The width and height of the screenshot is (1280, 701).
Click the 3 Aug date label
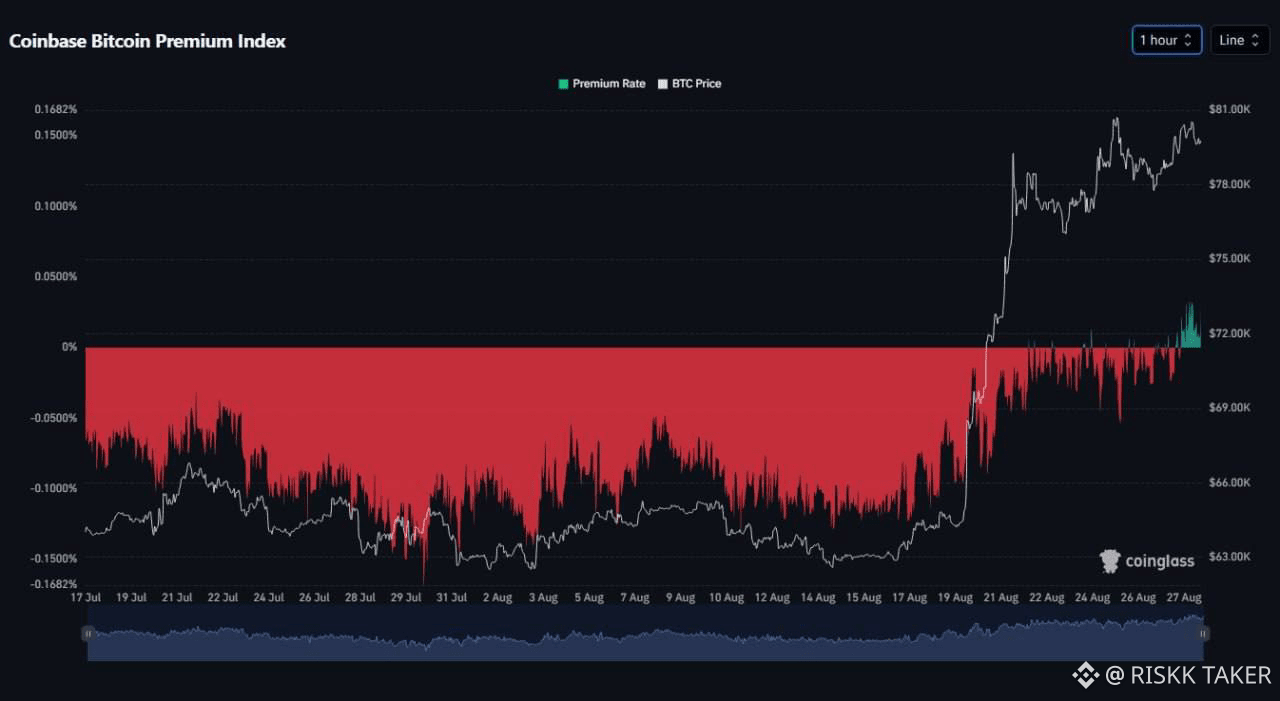(x=543, y=598)
